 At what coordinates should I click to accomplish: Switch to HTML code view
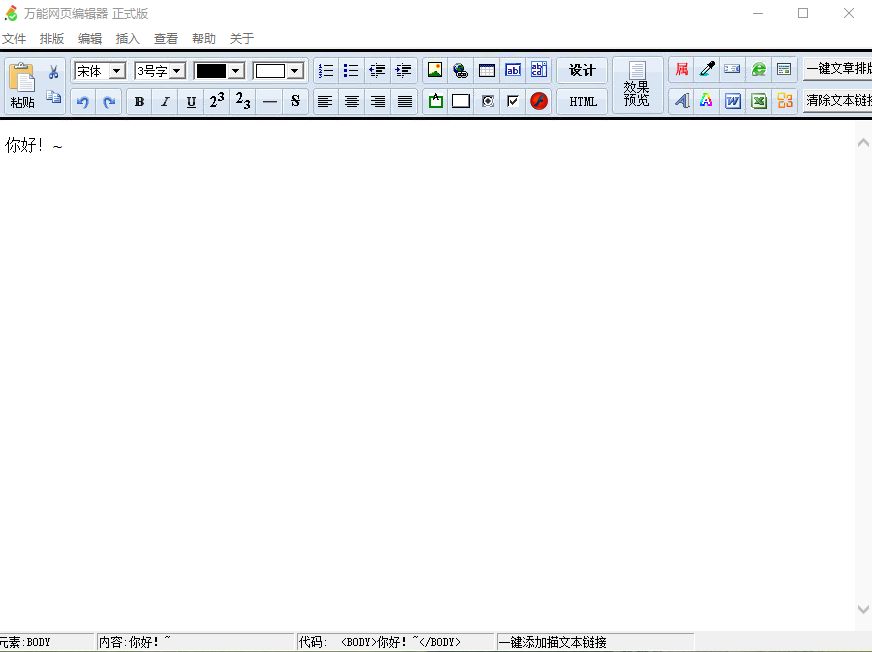coord(582,101)
